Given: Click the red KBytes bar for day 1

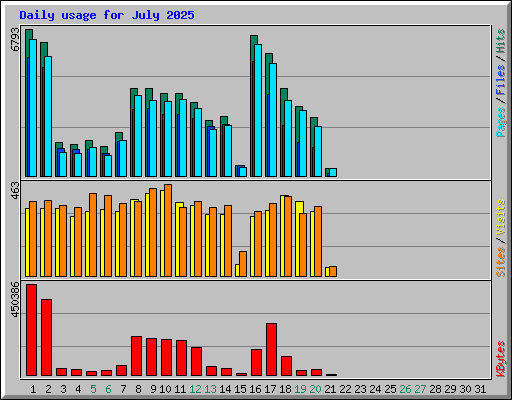Looking at the screenshot, I should tap(32, 330).
